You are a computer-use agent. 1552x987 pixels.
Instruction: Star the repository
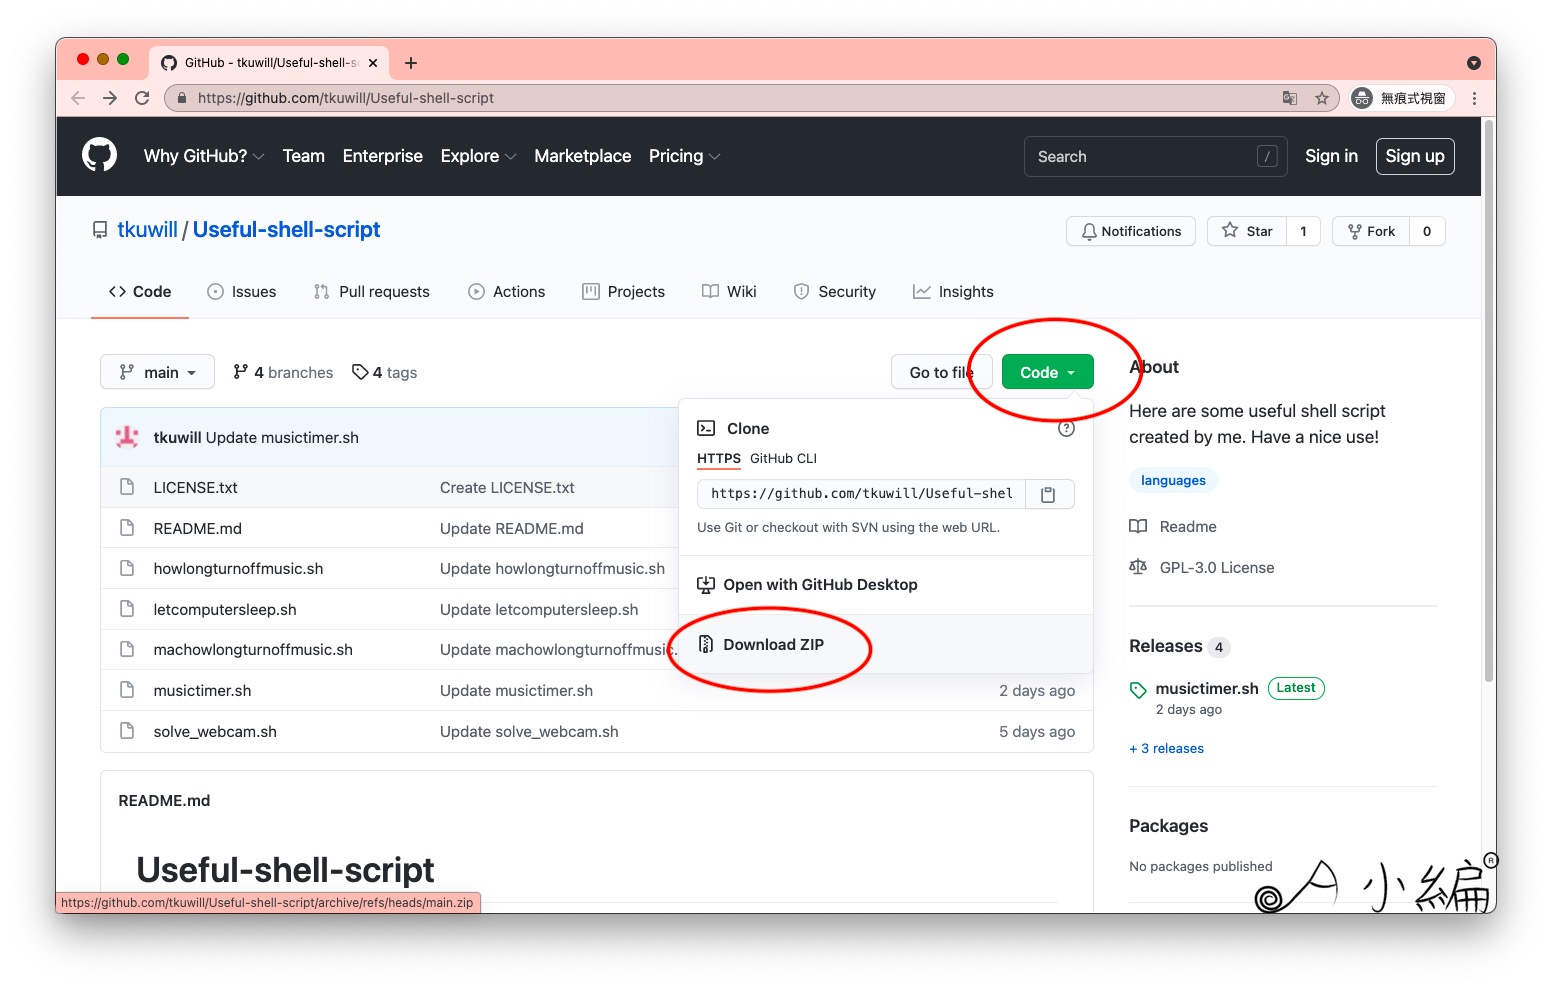click(x=1247, y=231)
